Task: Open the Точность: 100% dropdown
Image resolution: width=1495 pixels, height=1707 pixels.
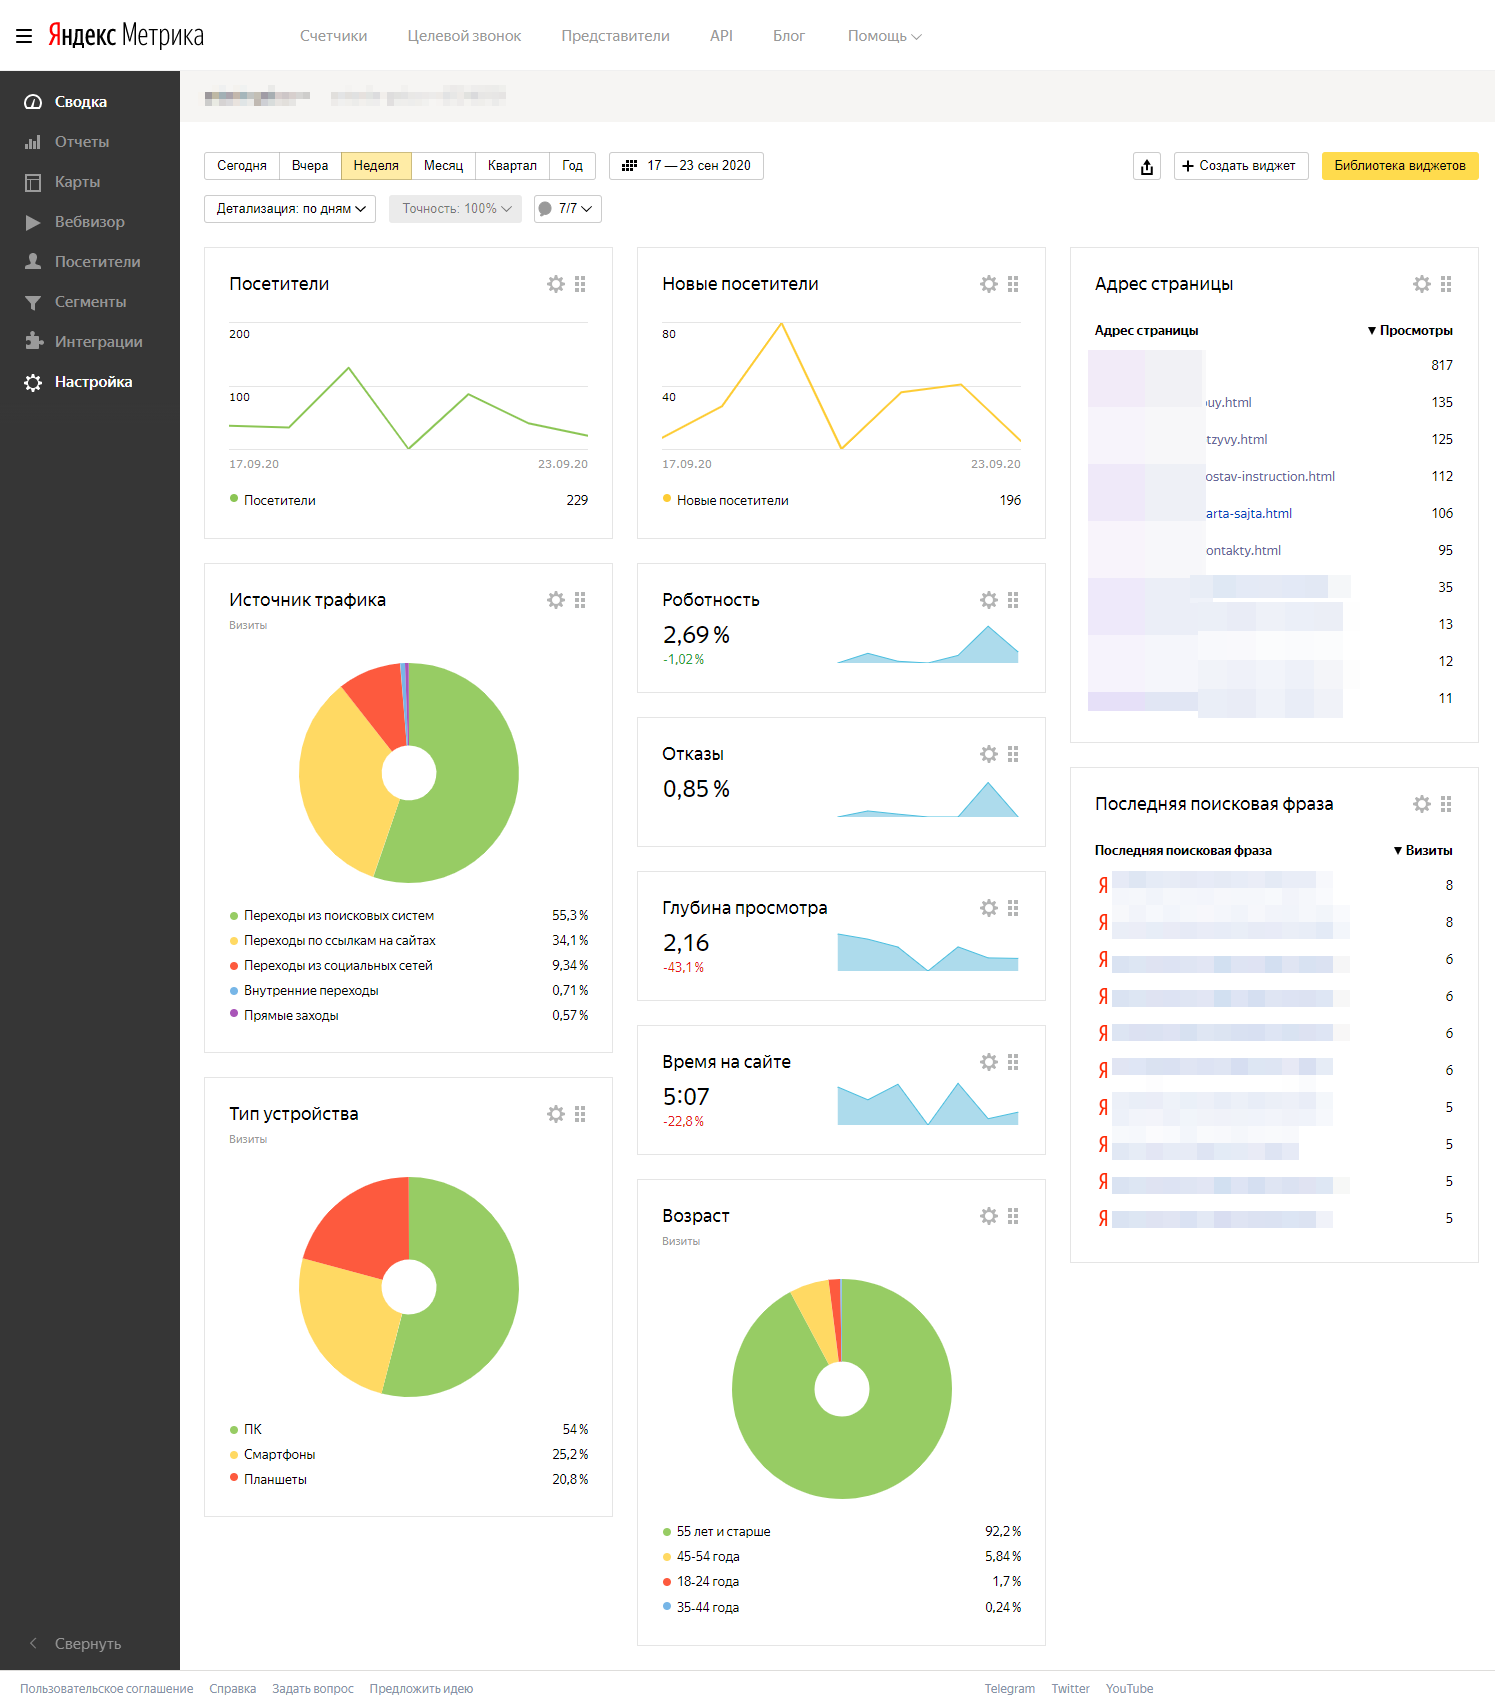Action: tap(455, 209)
